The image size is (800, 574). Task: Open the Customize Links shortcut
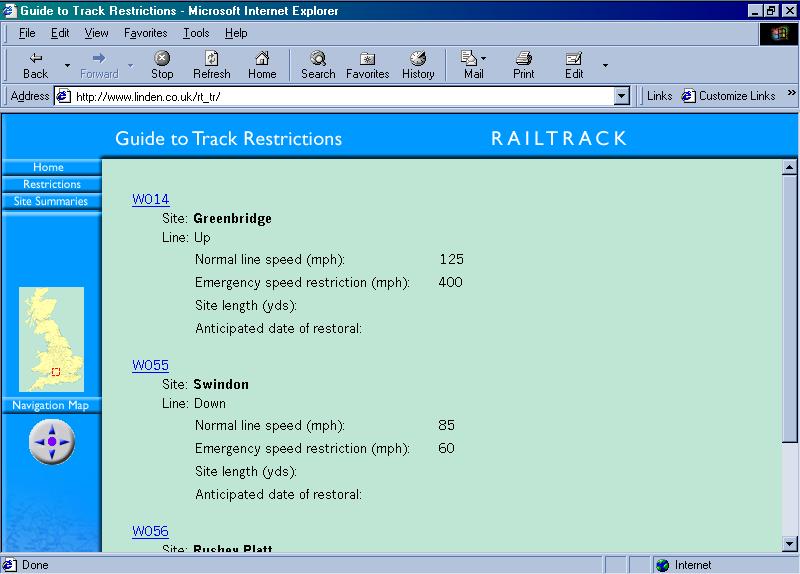point(728,96)
